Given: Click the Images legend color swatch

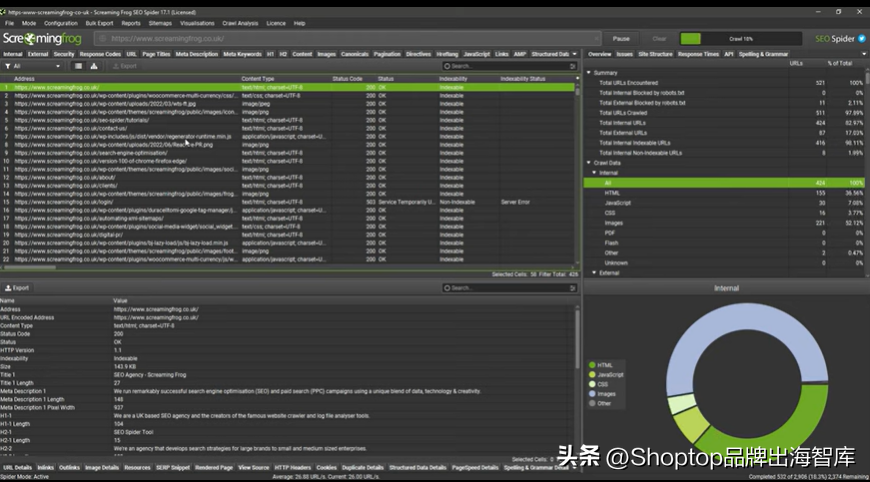Looking at the screenshot, I should pos(592,394).
